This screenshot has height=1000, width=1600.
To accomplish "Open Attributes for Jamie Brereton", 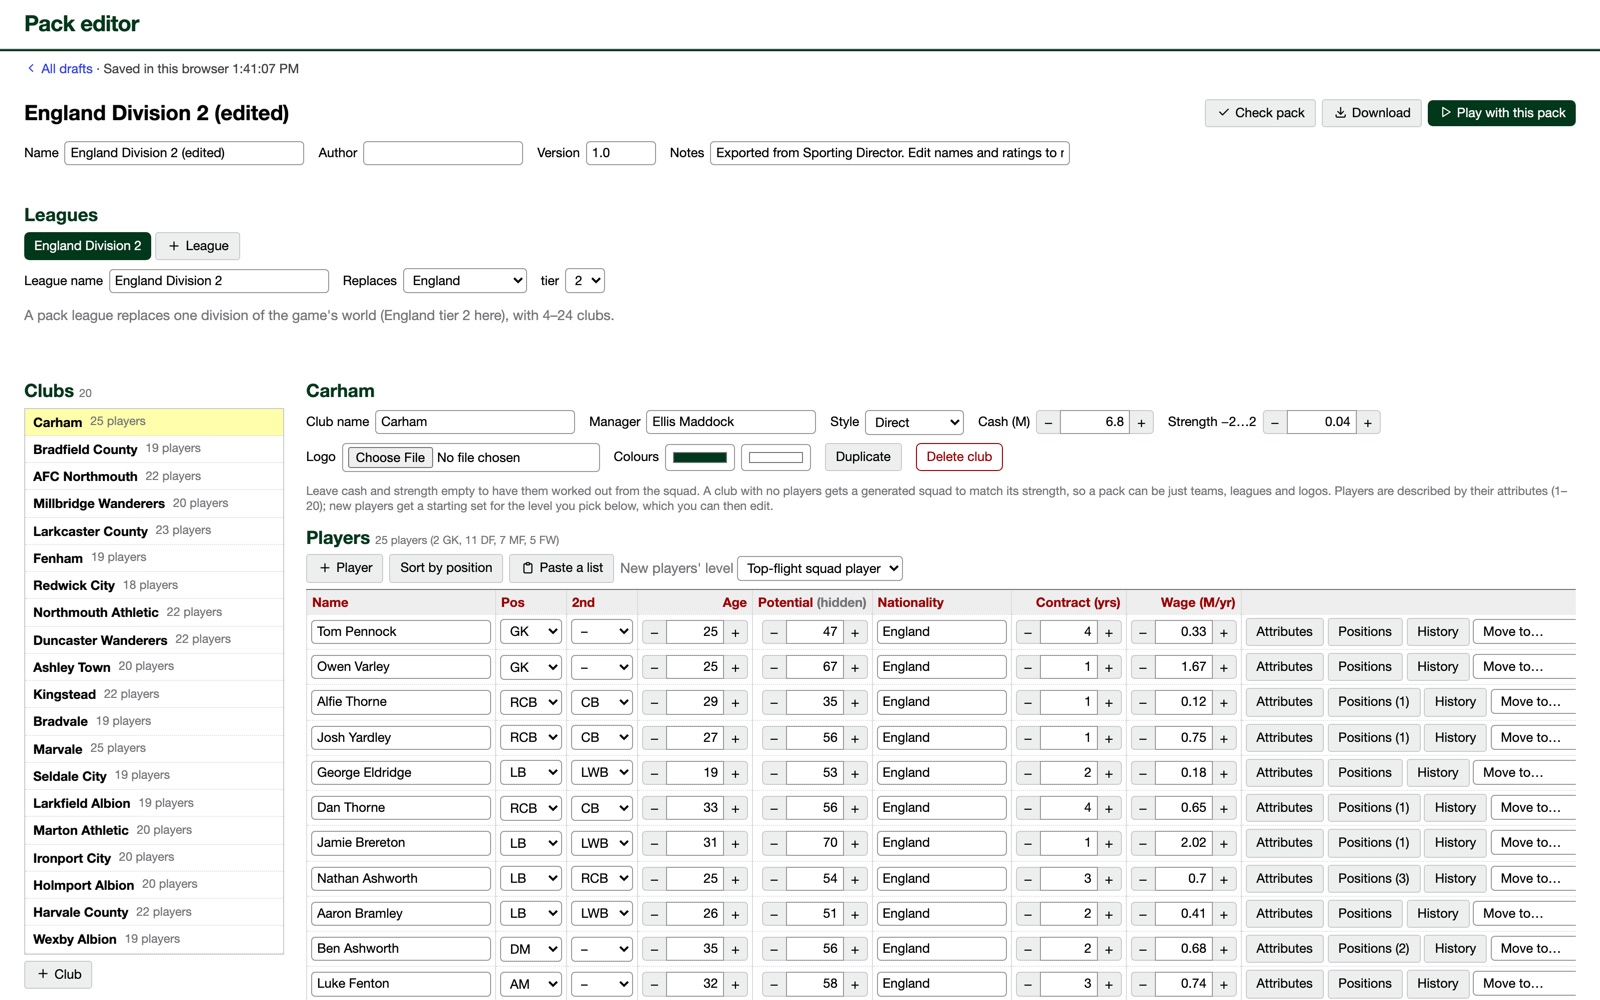I will [x=1284, y=843].
